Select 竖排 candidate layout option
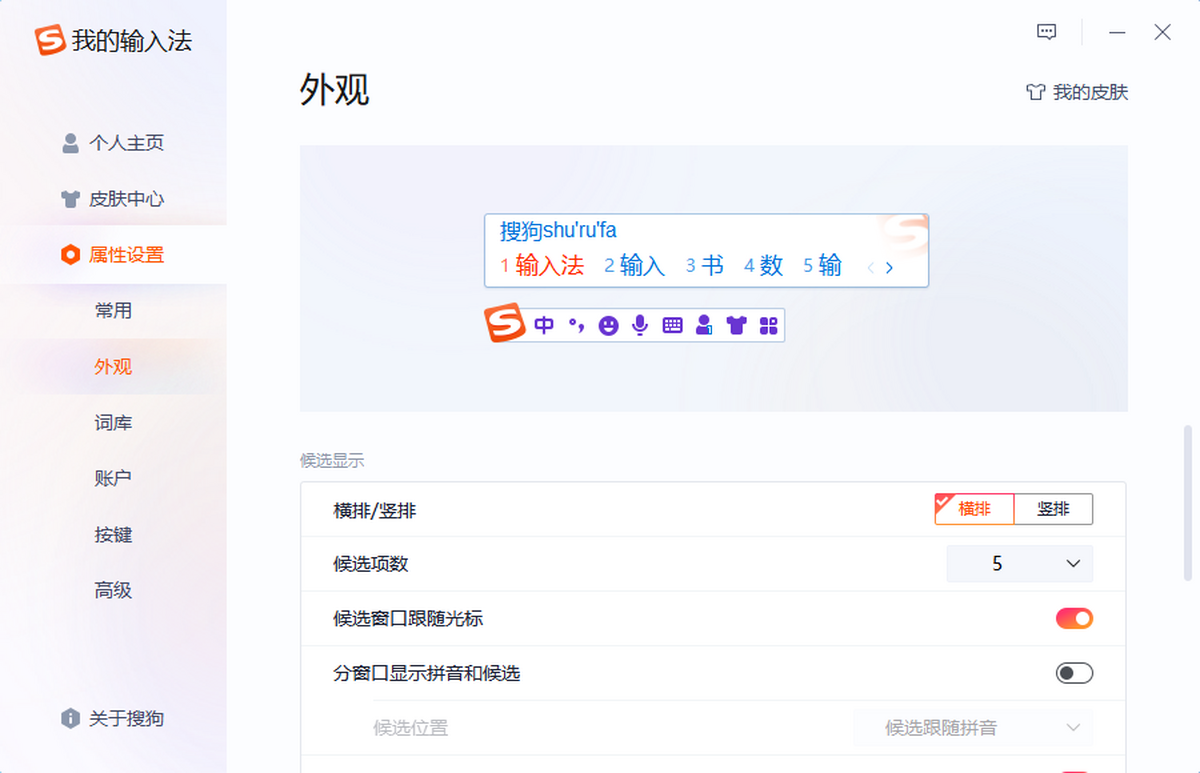1200x773 pixels. click(x=1053, y=509)
